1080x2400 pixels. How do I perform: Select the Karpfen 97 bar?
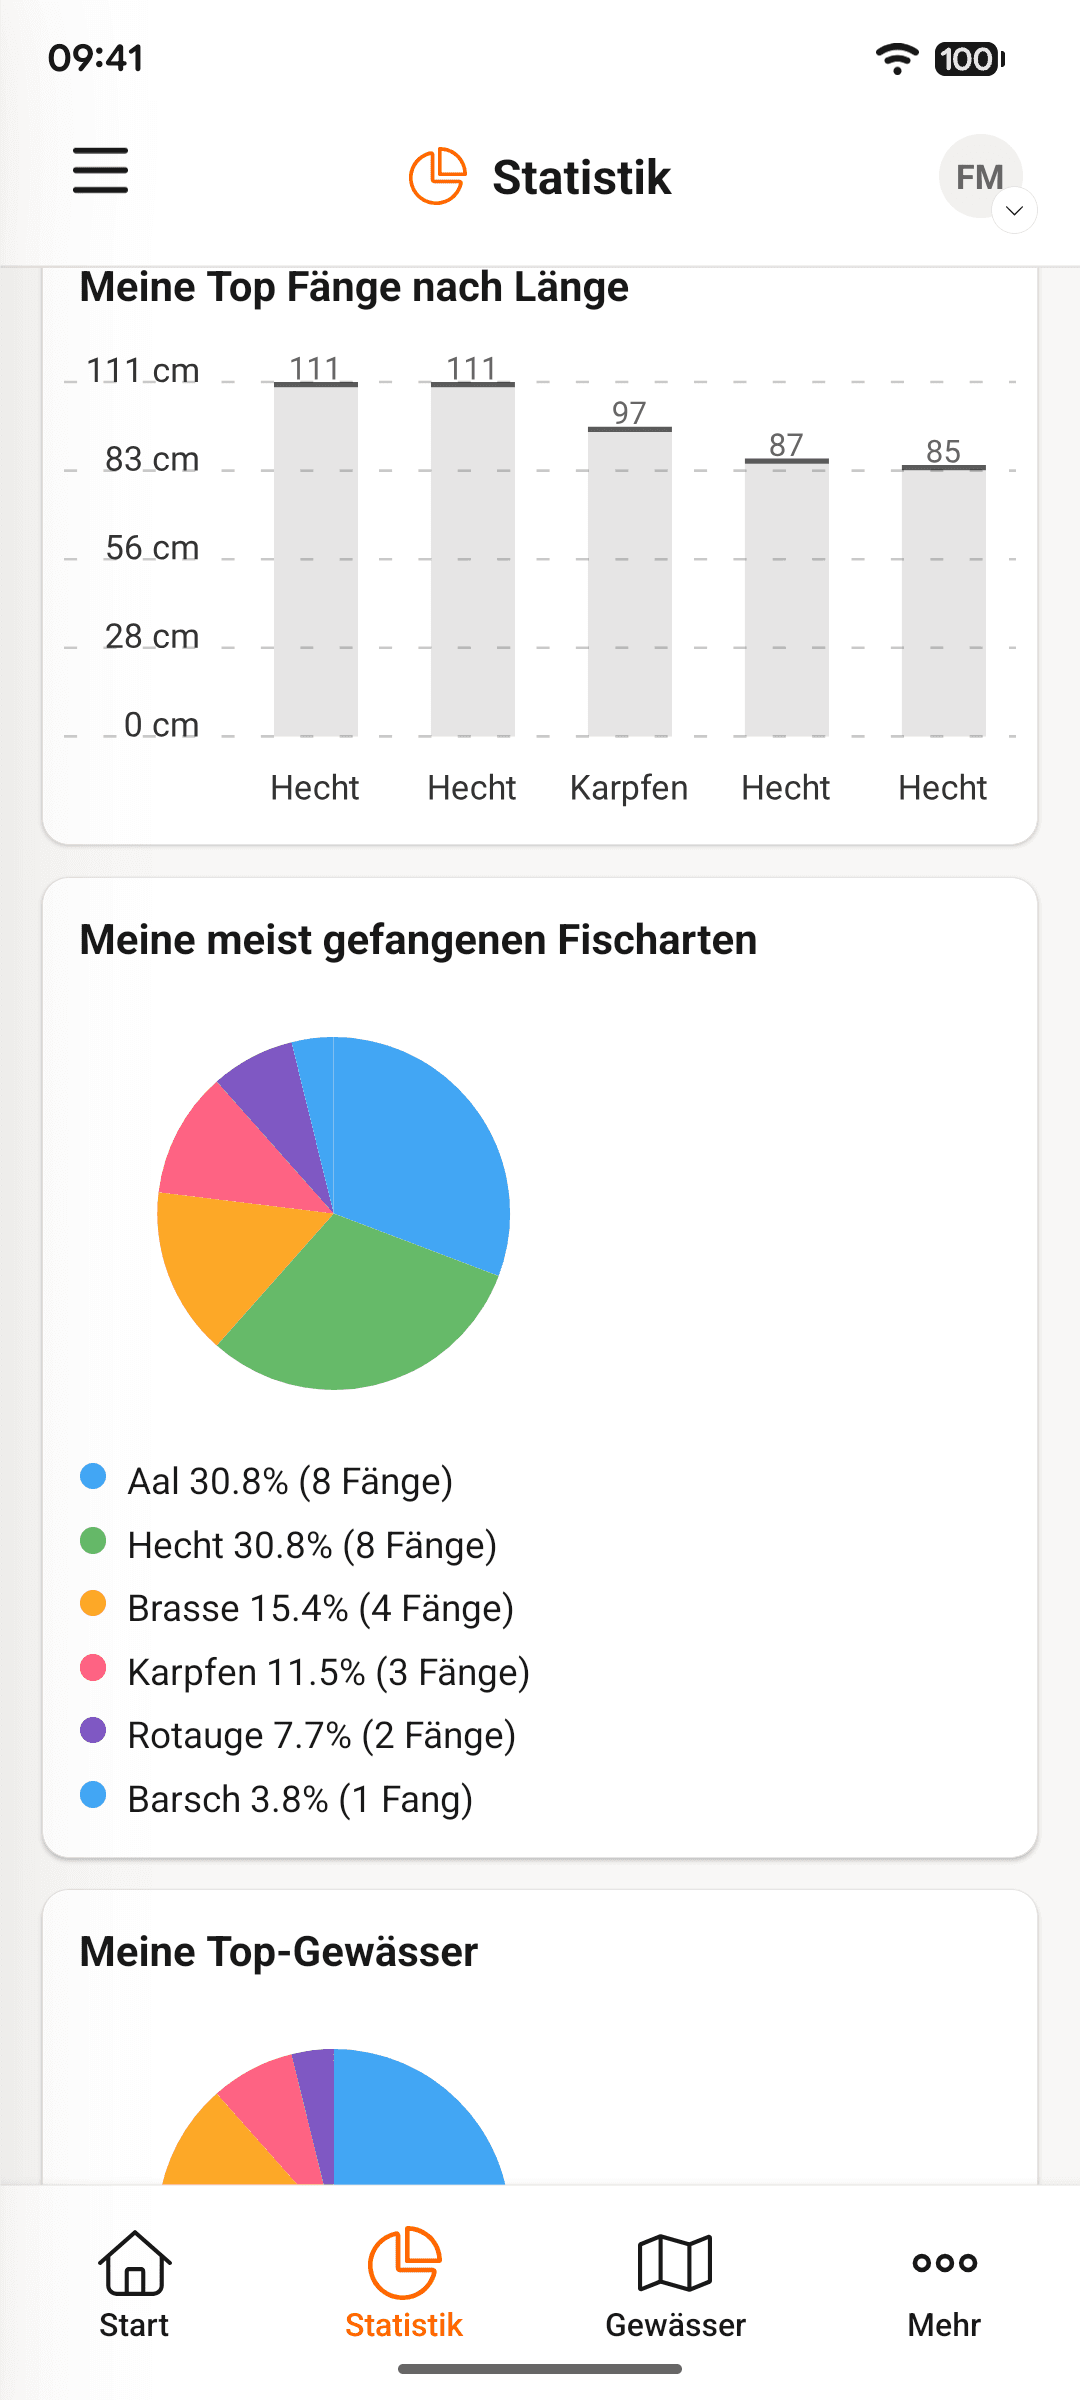tap(629, 582)
